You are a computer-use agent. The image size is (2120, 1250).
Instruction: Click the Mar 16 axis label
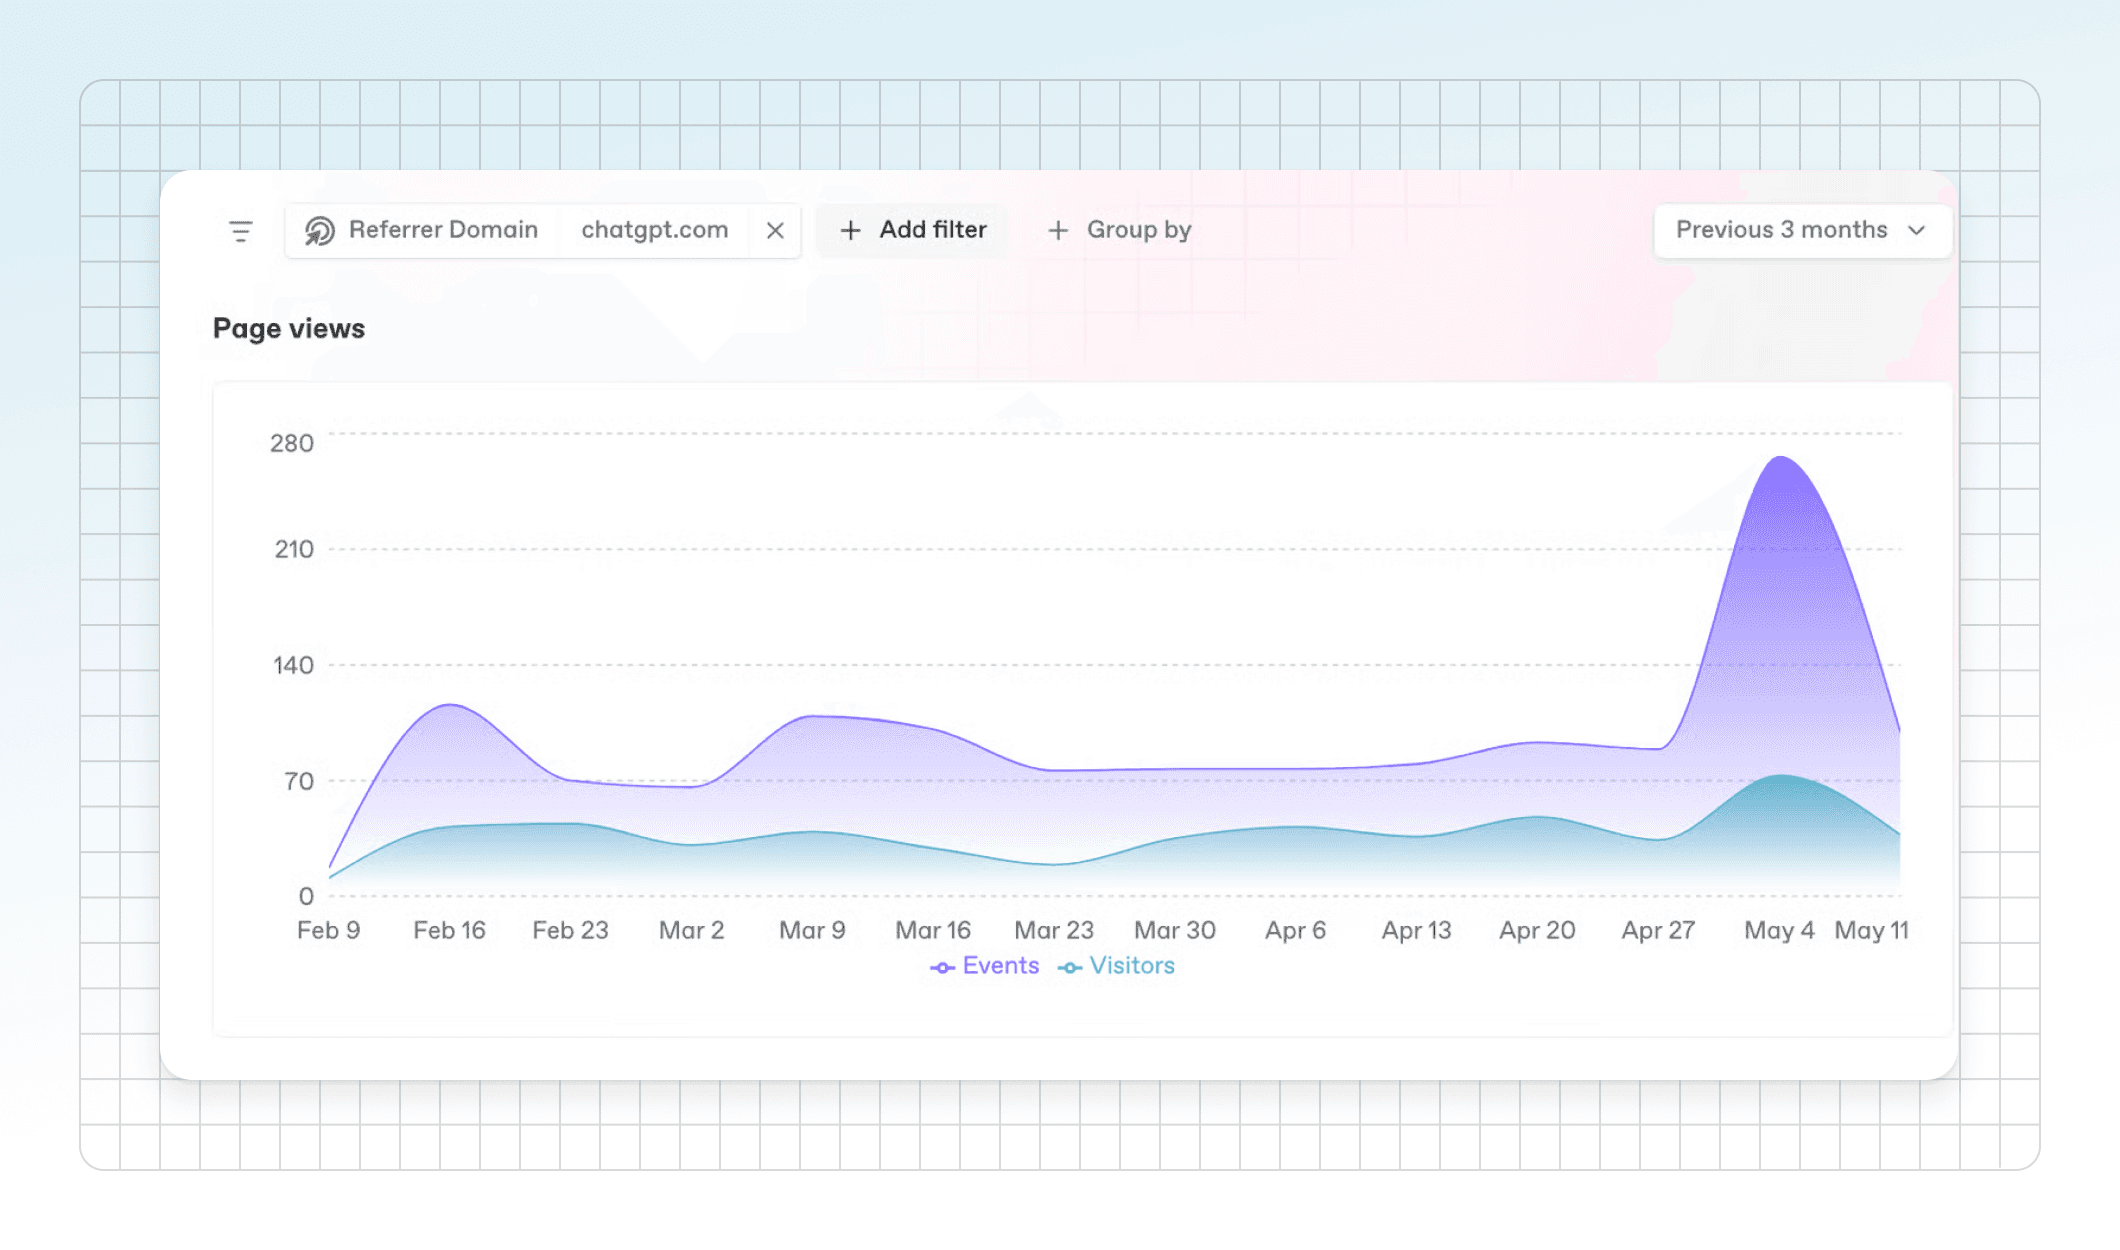pyautogui.click(x=933, y=930)
